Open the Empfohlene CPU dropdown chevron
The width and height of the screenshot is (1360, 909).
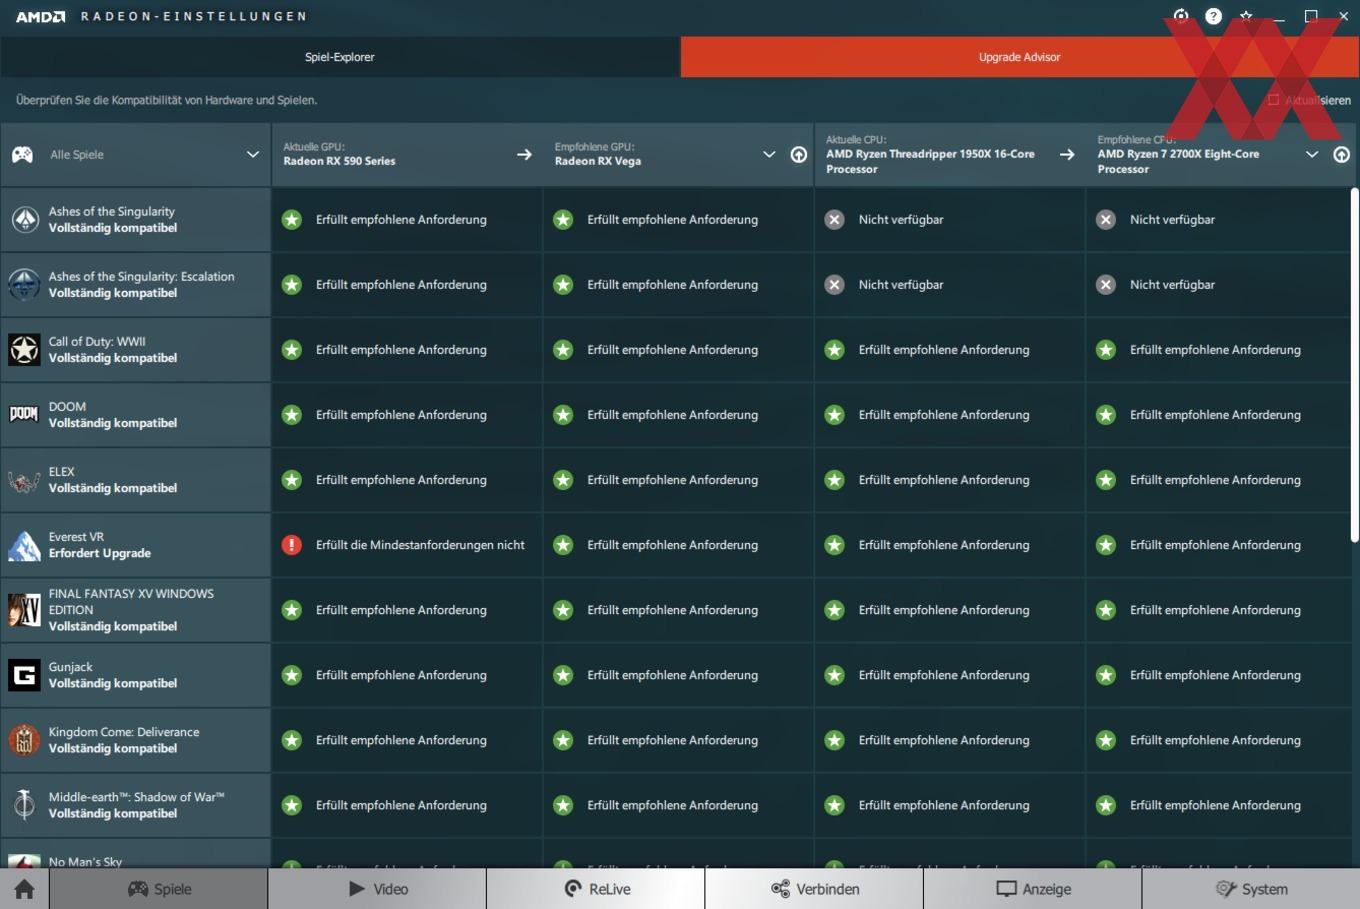(1312, 154)
